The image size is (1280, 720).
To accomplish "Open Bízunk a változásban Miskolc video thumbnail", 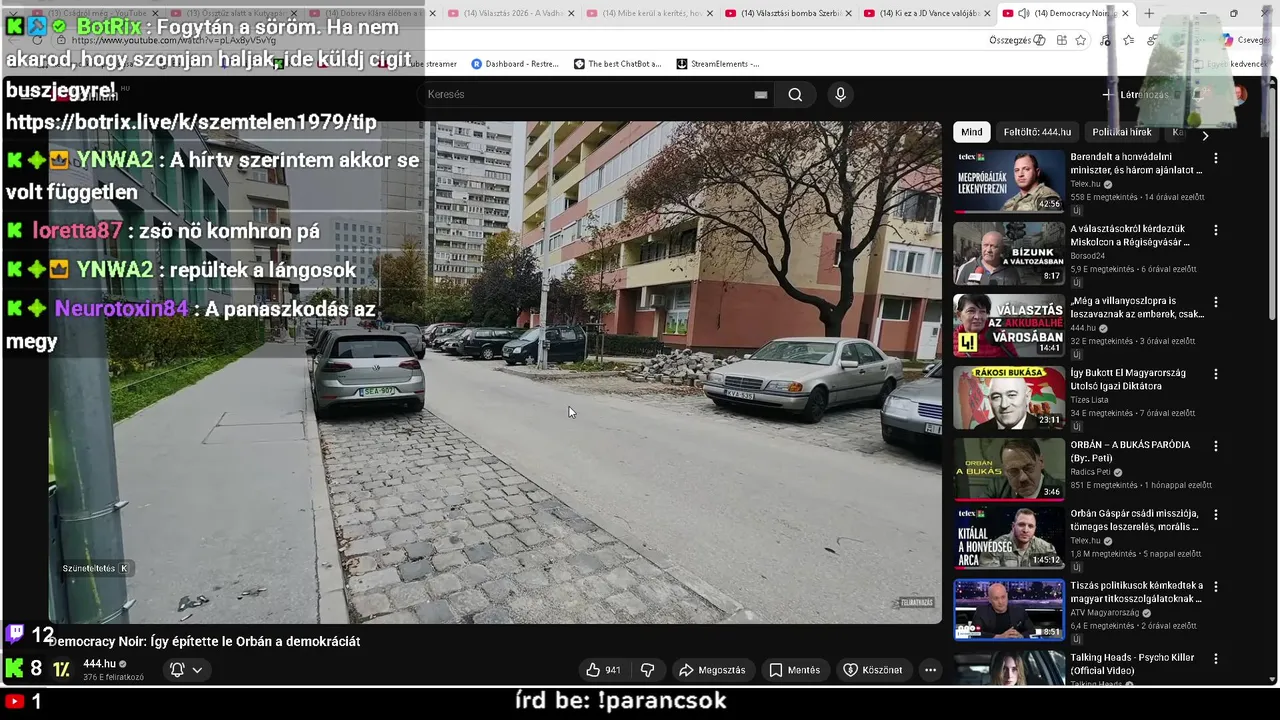I will (x=1009, y=253).
